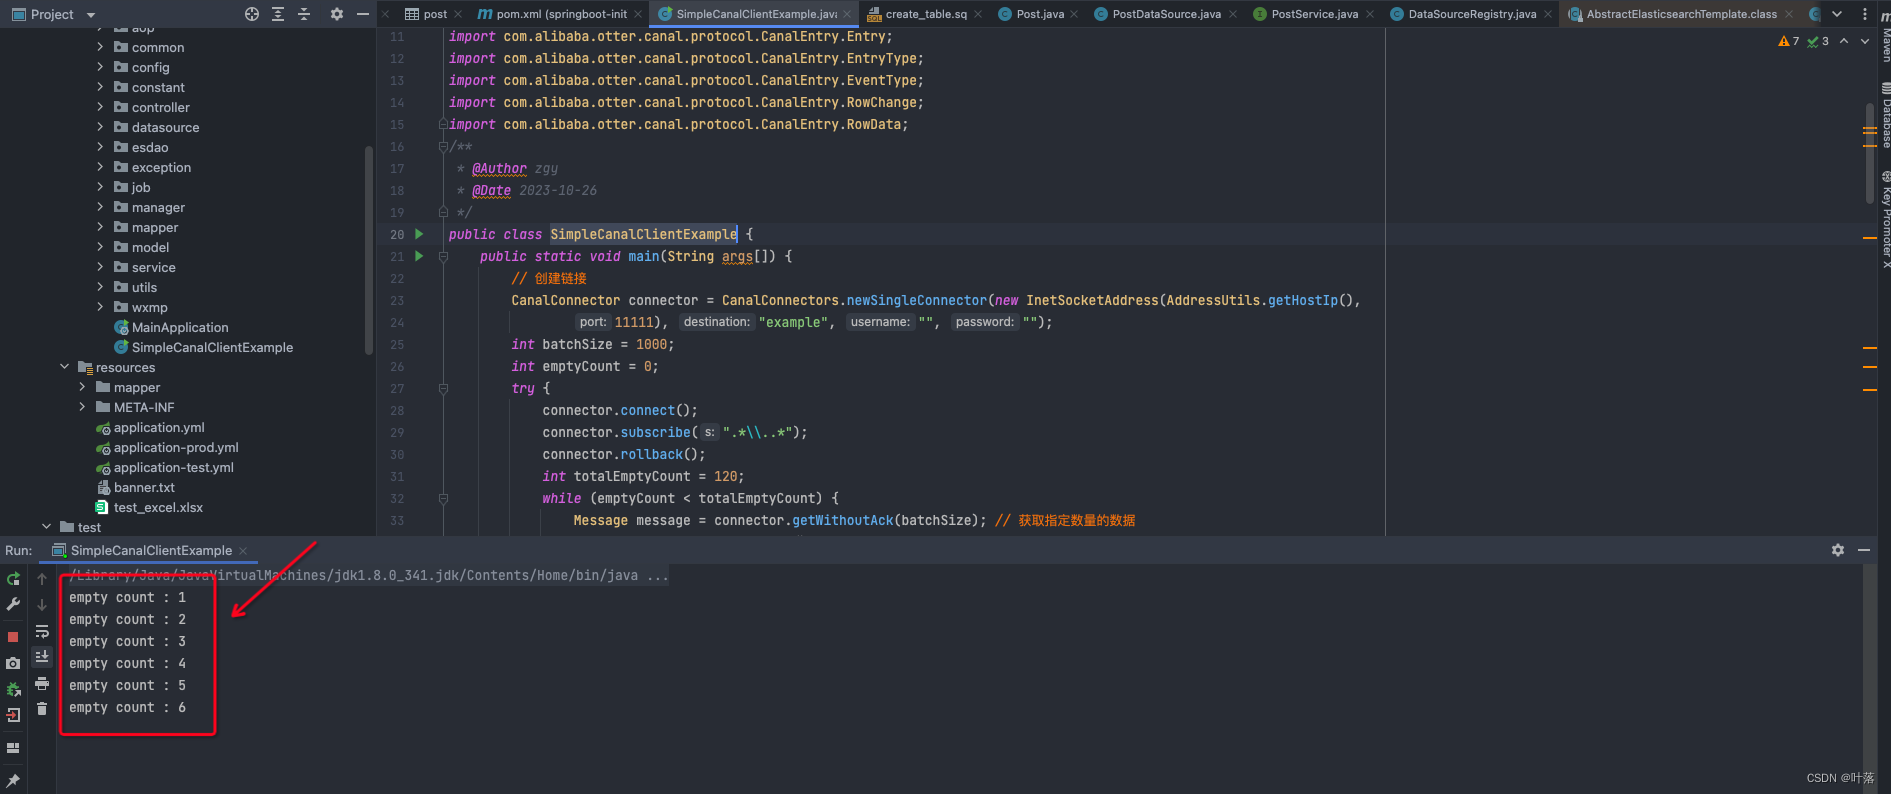The height and width of the screenshot is (794, 1891).
Task: Fold the while loop at line 32
Action: pos(443,498)
